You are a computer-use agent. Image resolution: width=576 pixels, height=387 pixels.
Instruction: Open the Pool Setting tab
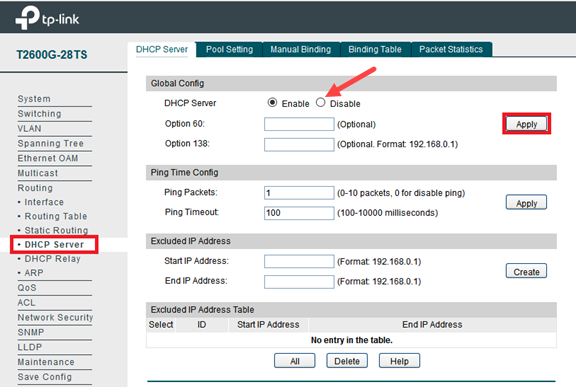point(229,50)
